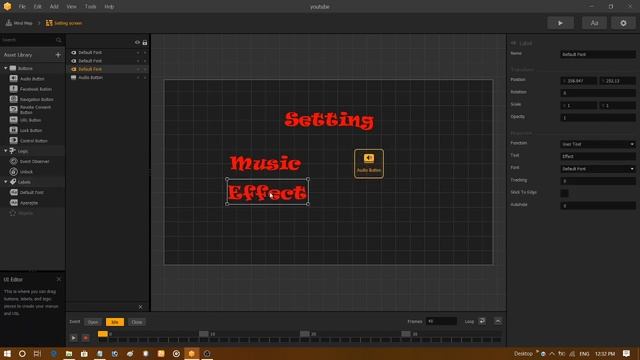Image resolution: width=640 pixels, height=360 pixels.
Task: Collapse the timeline panel chevron
Action: (x=498, y=321)
